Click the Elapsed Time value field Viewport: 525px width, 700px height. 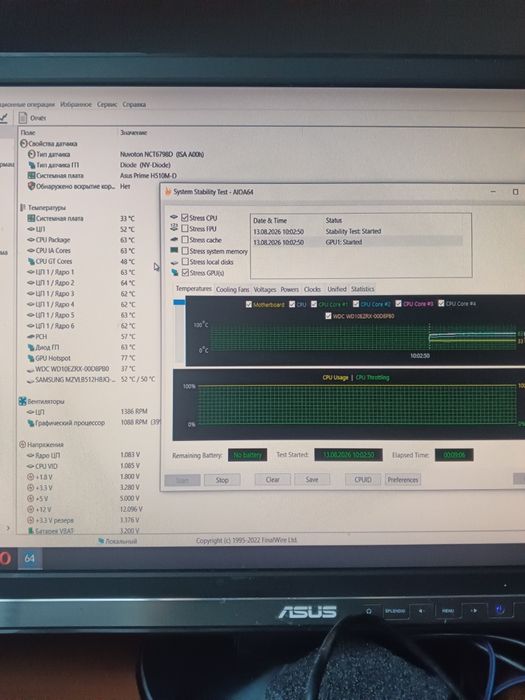(x=454, y=455)
